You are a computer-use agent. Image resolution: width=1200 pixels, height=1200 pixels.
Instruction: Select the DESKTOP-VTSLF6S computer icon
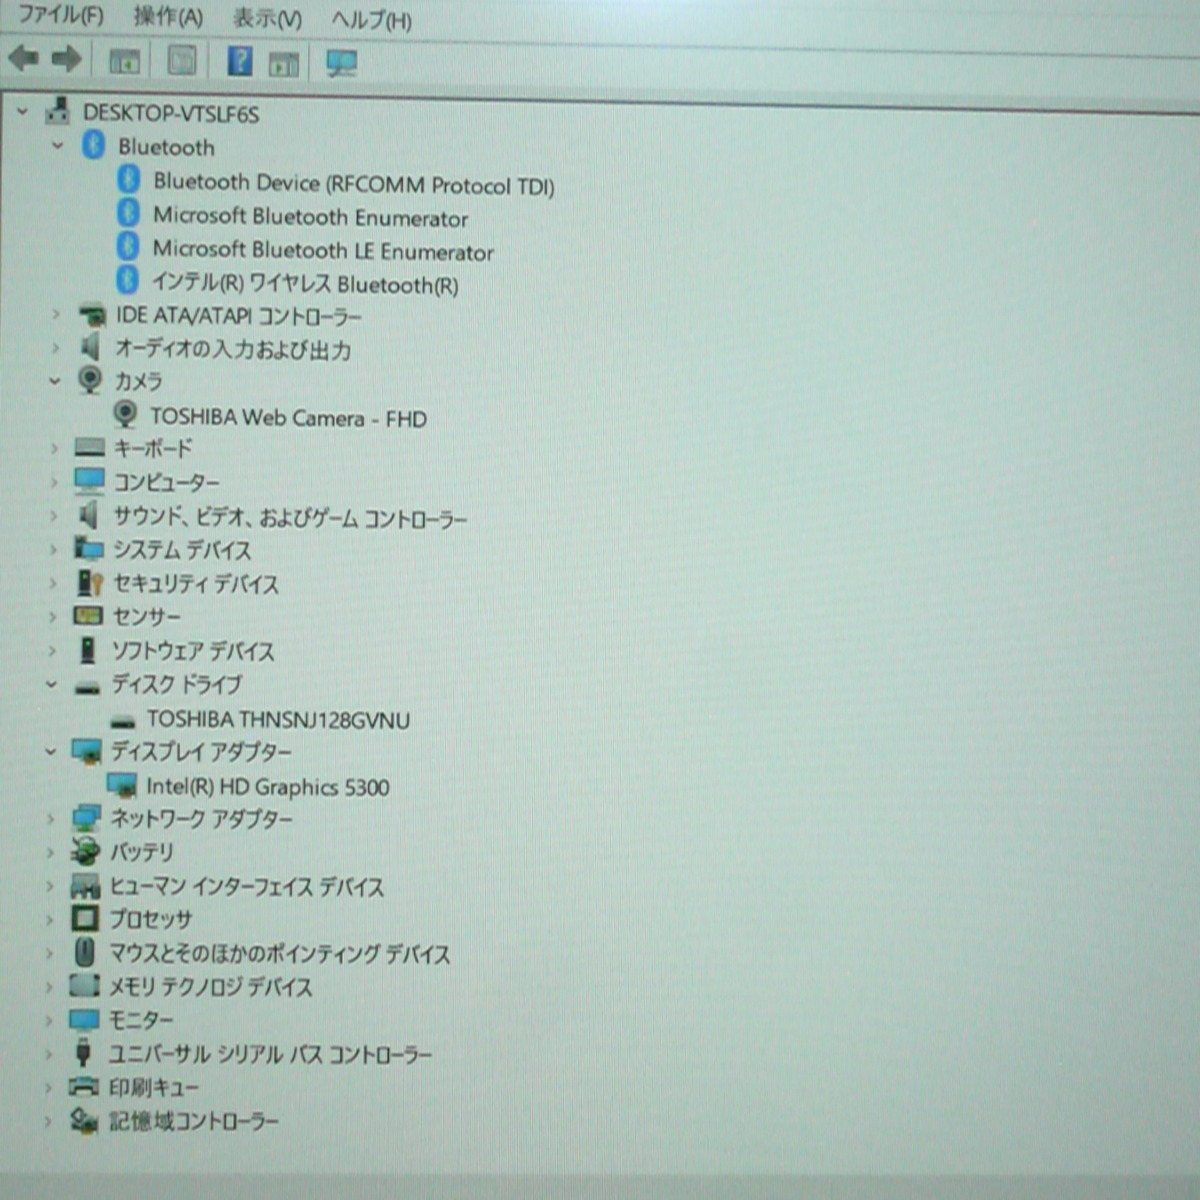(58, 111)
